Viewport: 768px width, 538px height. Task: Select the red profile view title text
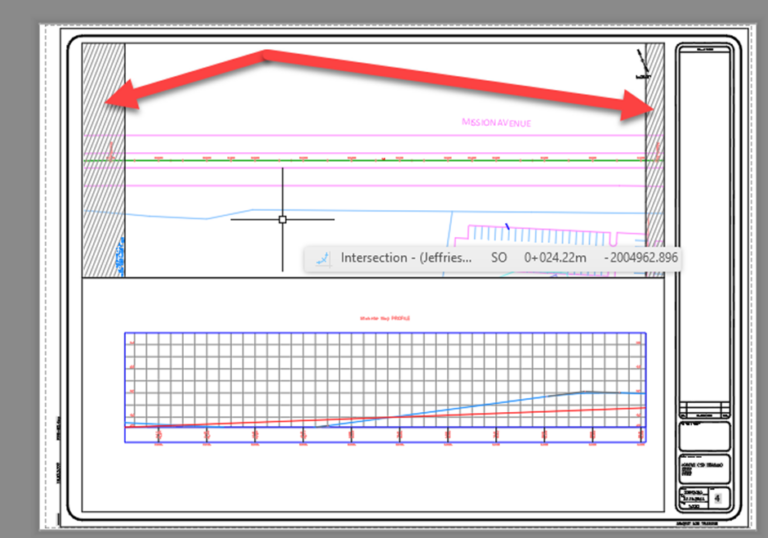tap(385, 318)
